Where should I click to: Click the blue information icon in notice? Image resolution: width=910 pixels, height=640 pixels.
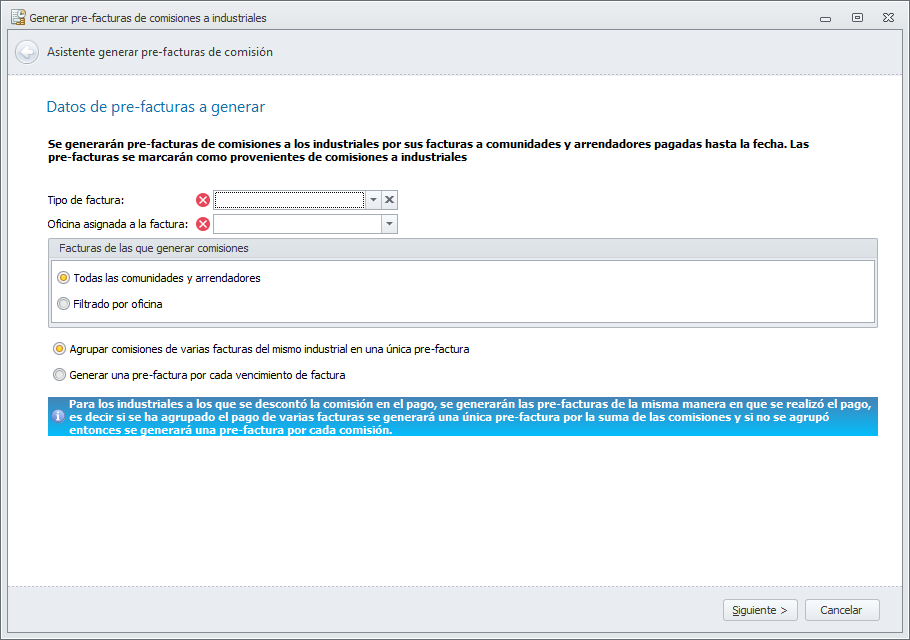tap(58, 416)
